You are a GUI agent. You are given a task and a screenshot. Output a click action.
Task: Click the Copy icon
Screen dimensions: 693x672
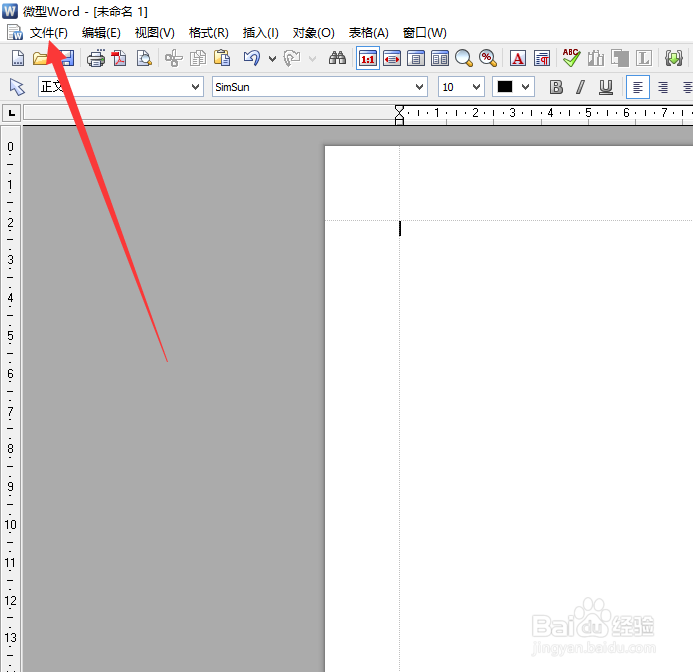198,58
